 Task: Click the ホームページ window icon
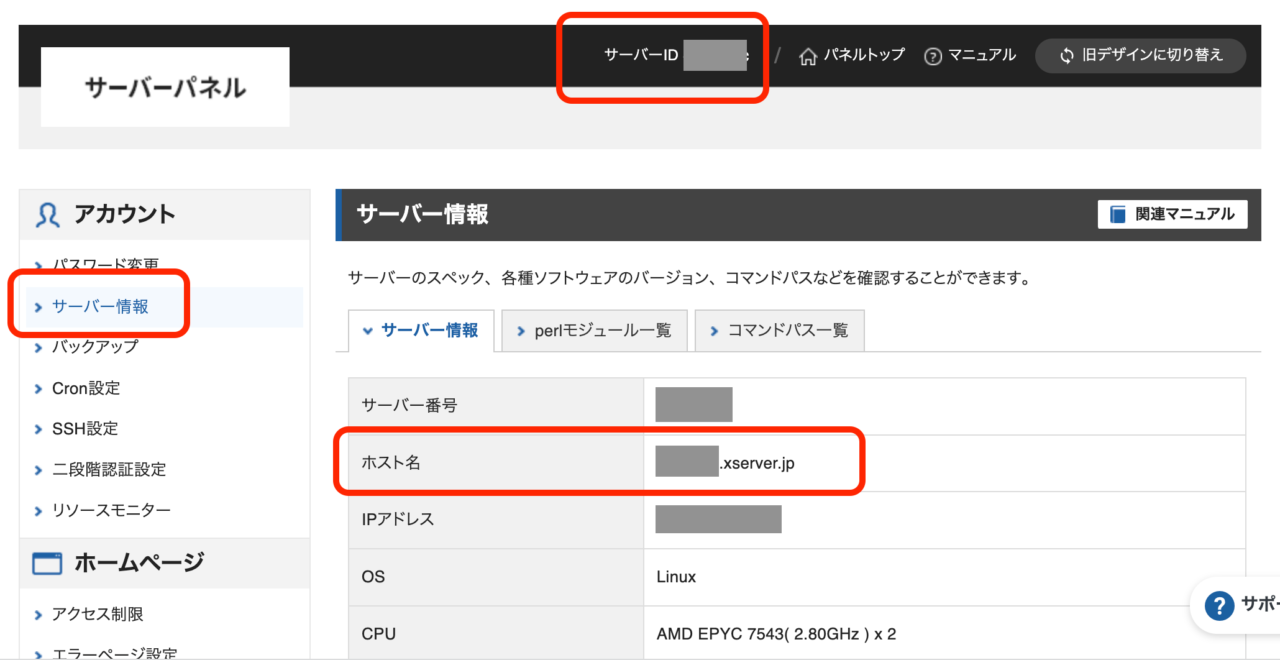point(47,564)
